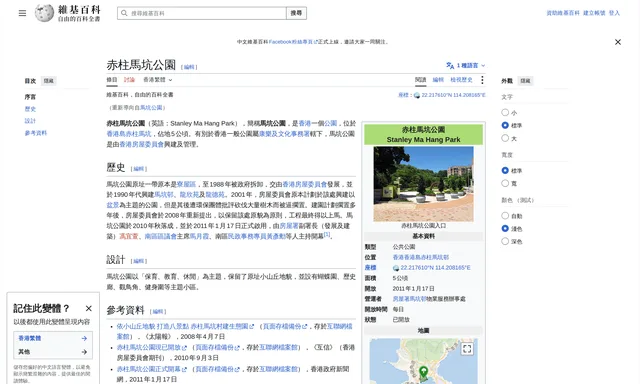The height and width of the screenshot is (384, 640).
Task: Choose 香港繁體 variant in popup
Action: (53, 338)
